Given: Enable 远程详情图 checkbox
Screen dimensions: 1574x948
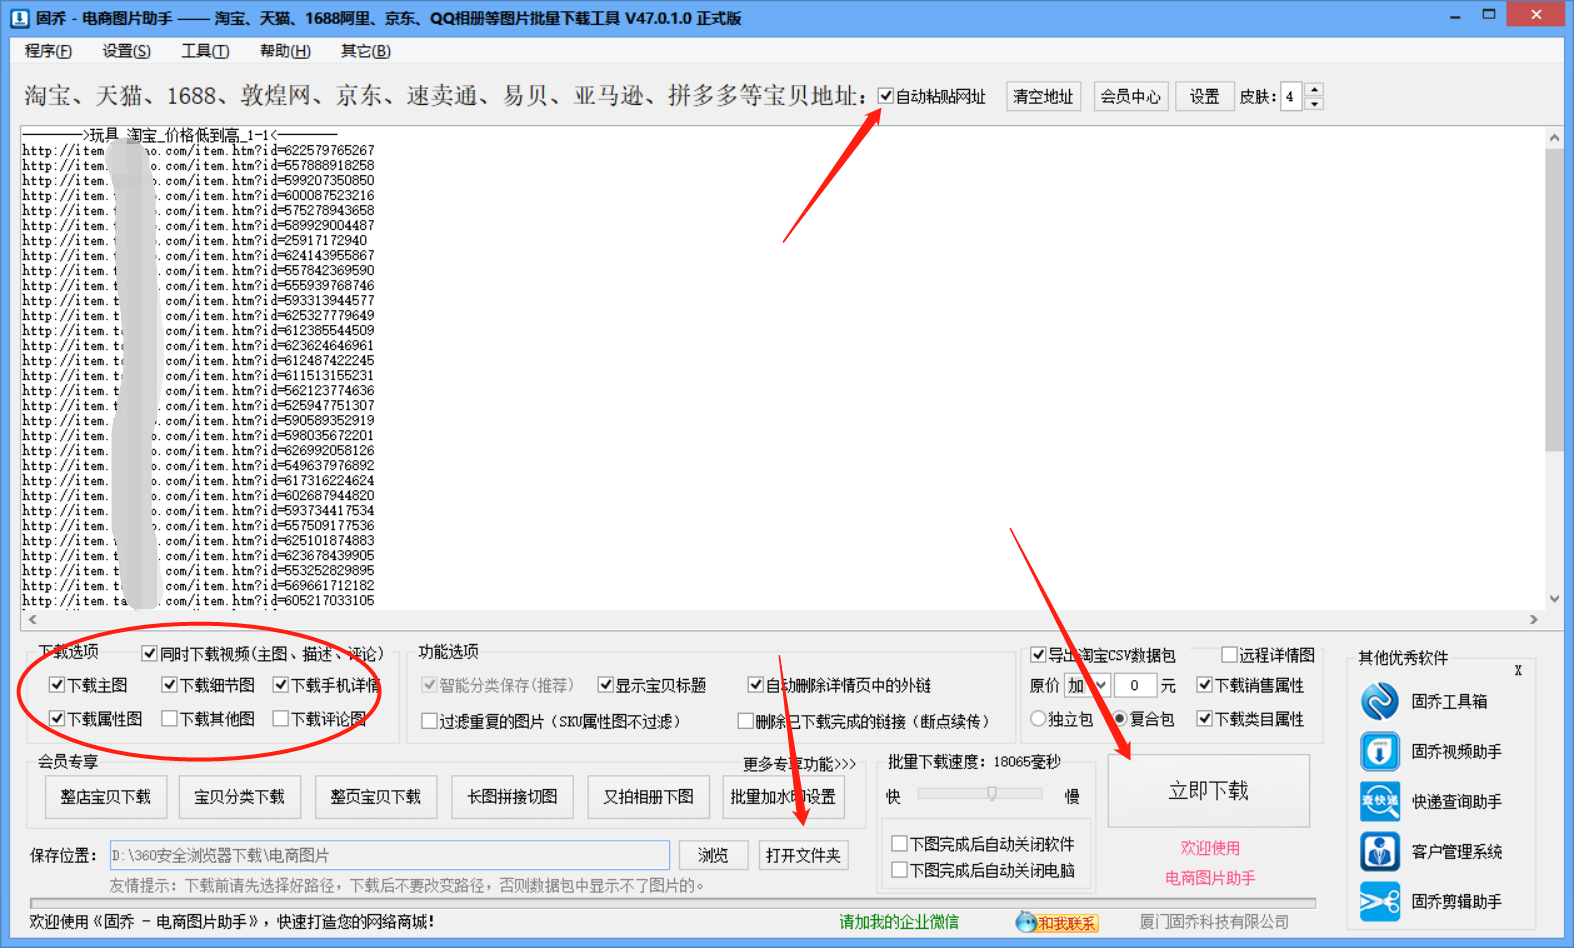Looking at the screenshot, I should [x=1229, y=655].
